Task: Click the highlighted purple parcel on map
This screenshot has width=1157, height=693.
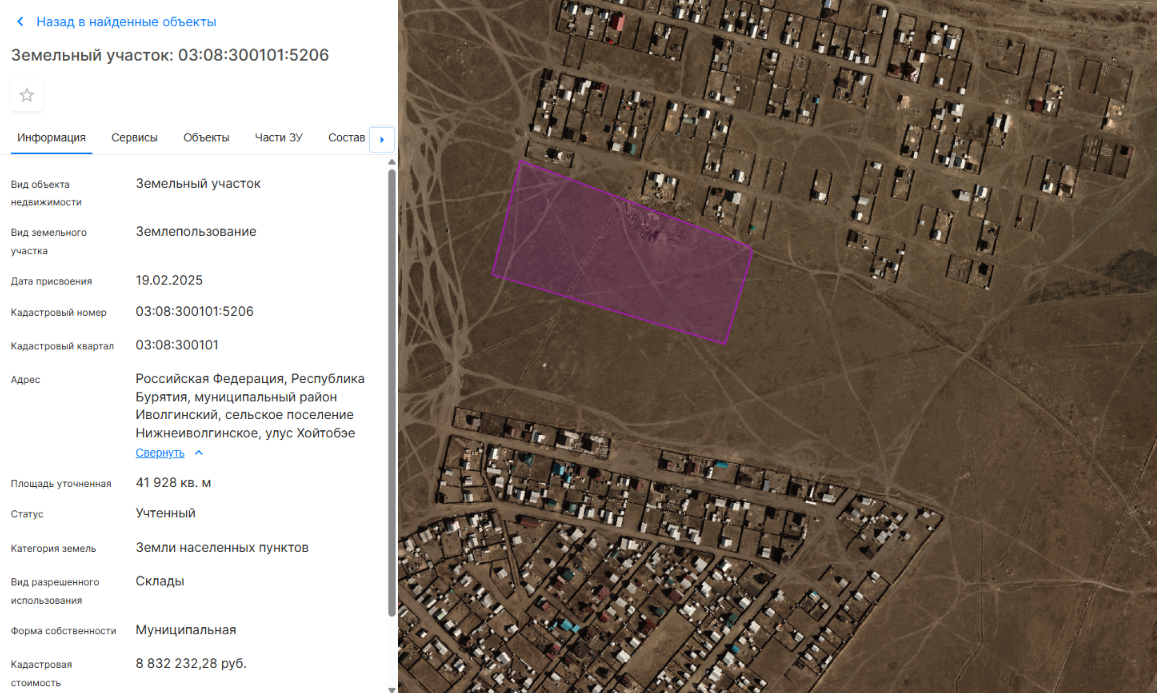Action: pos(622,253)
